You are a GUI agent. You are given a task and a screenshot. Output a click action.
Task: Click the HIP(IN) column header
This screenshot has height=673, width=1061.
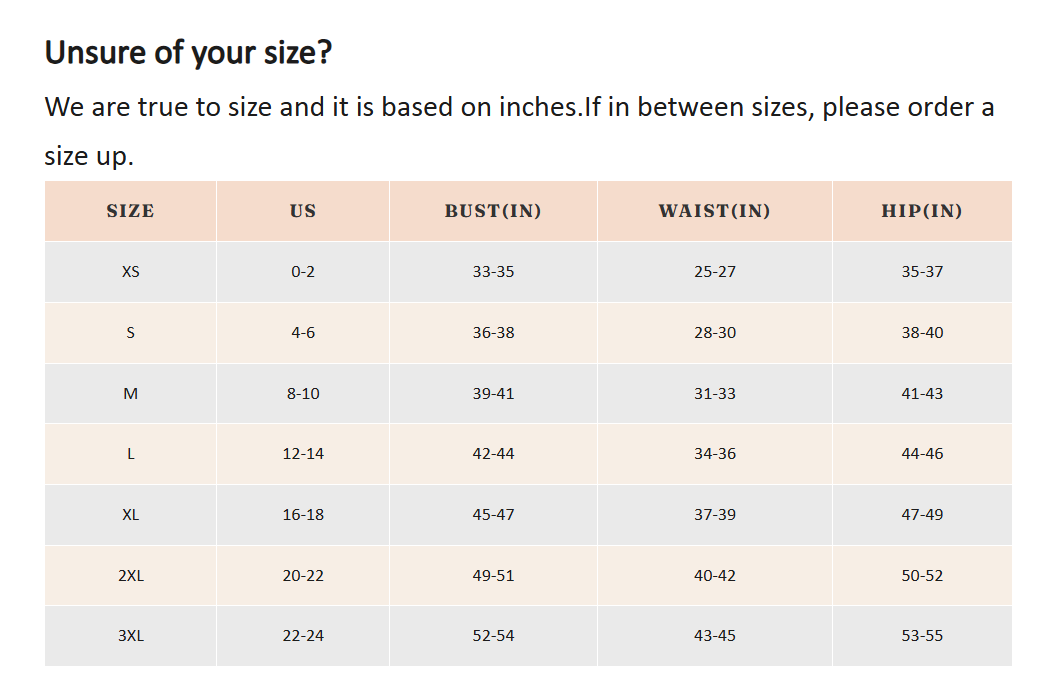click(921, 211)
